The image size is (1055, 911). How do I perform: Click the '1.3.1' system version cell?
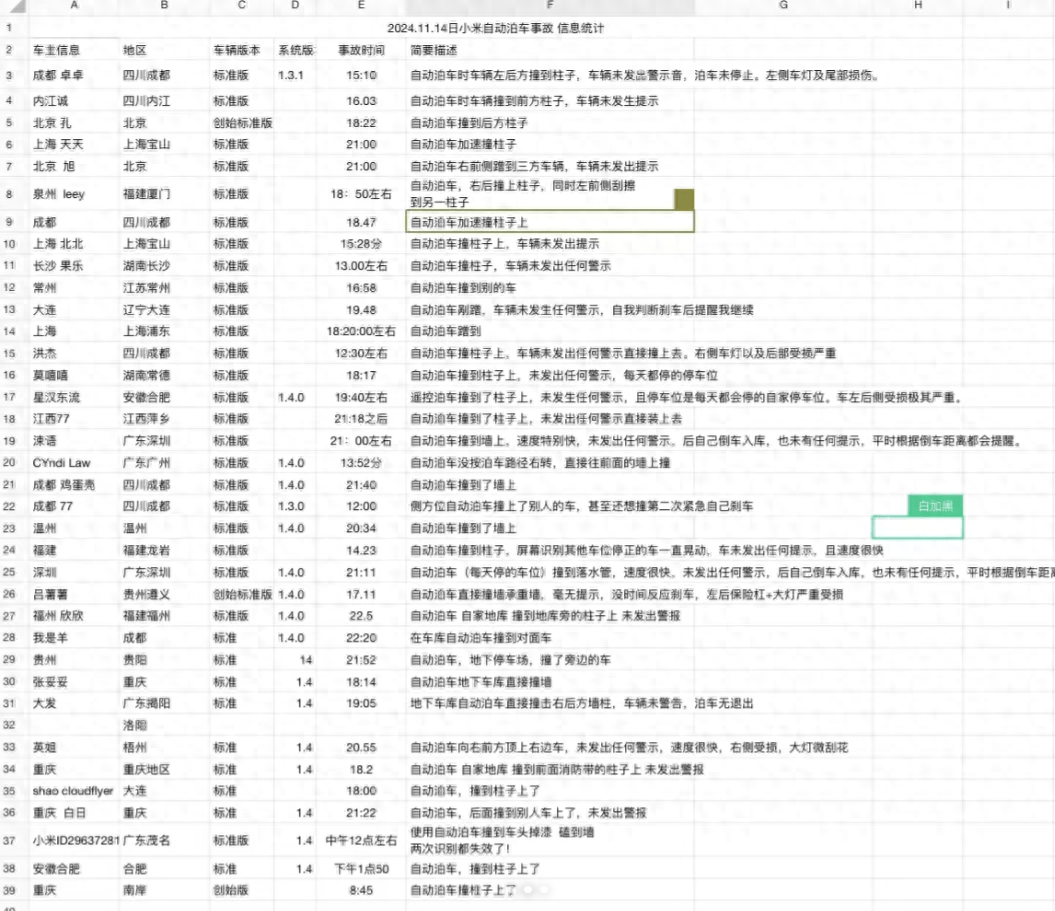pyautogui.click(x=291, y=75)
